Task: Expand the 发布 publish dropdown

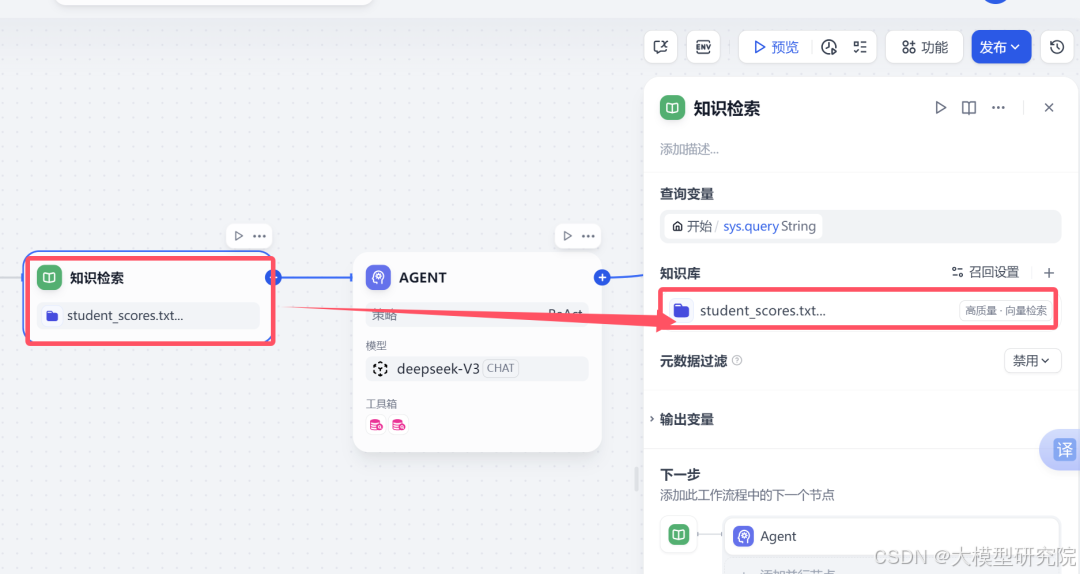Action: 1001,47
